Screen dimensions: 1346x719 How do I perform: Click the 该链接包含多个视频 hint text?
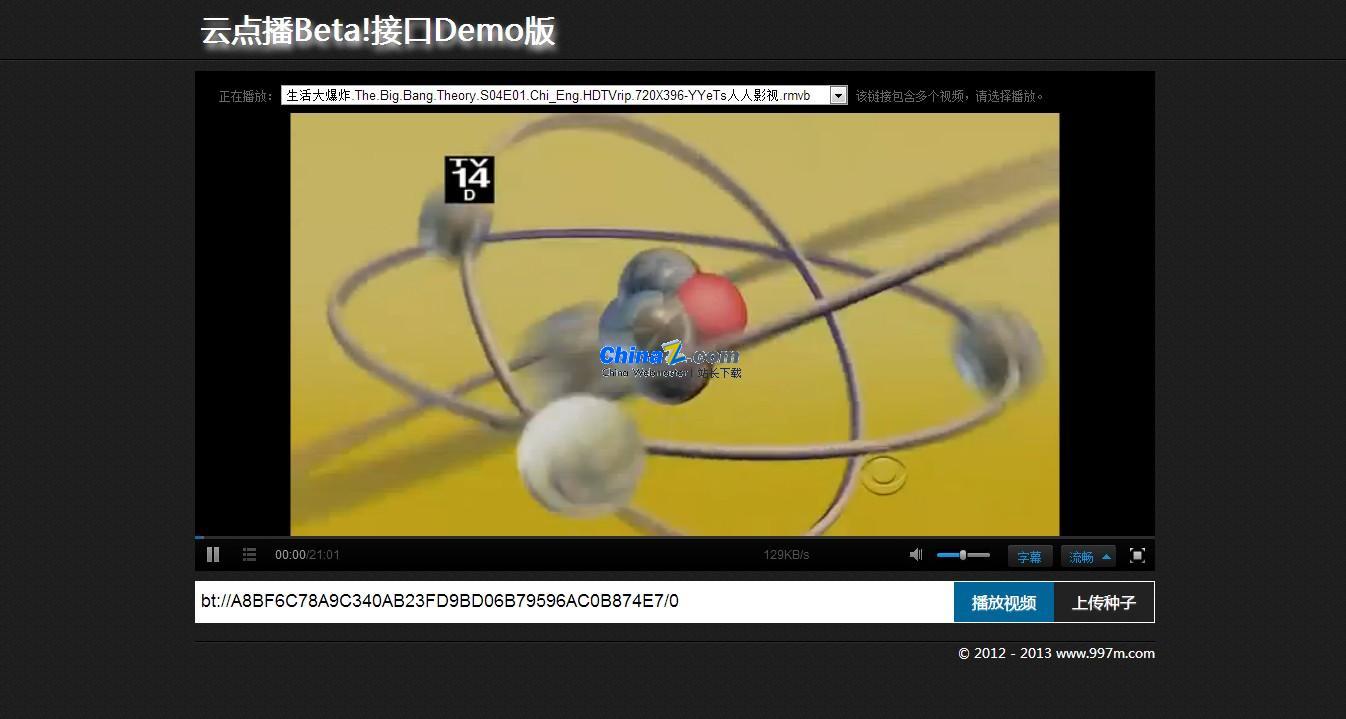pos(950,97)
